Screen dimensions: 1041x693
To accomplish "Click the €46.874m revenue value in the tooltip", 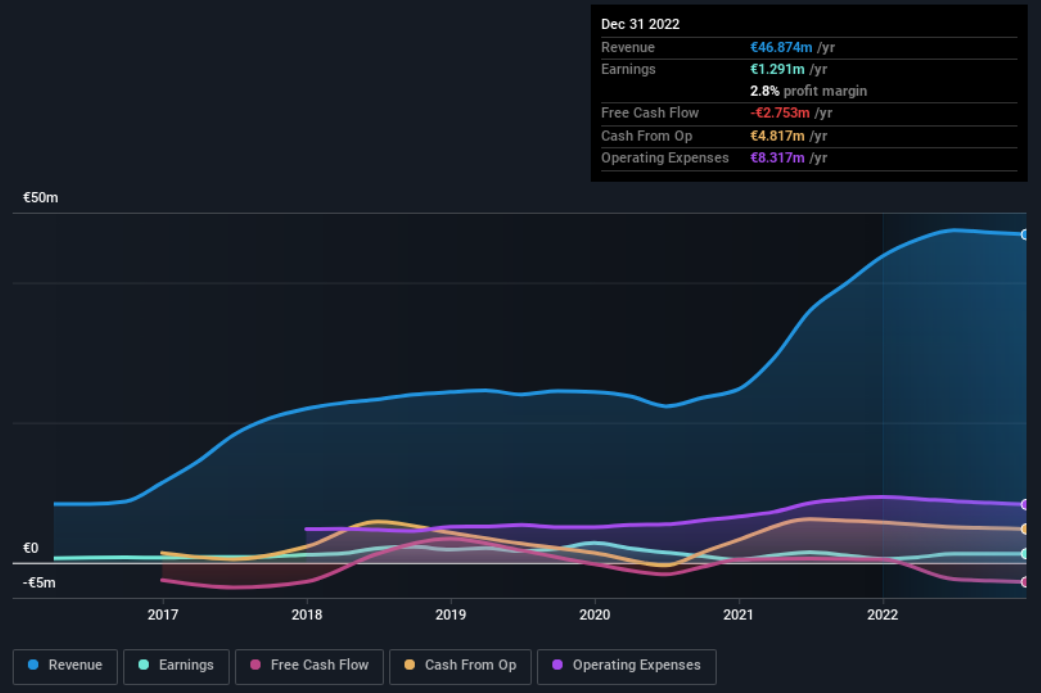I will coord(783,48).
